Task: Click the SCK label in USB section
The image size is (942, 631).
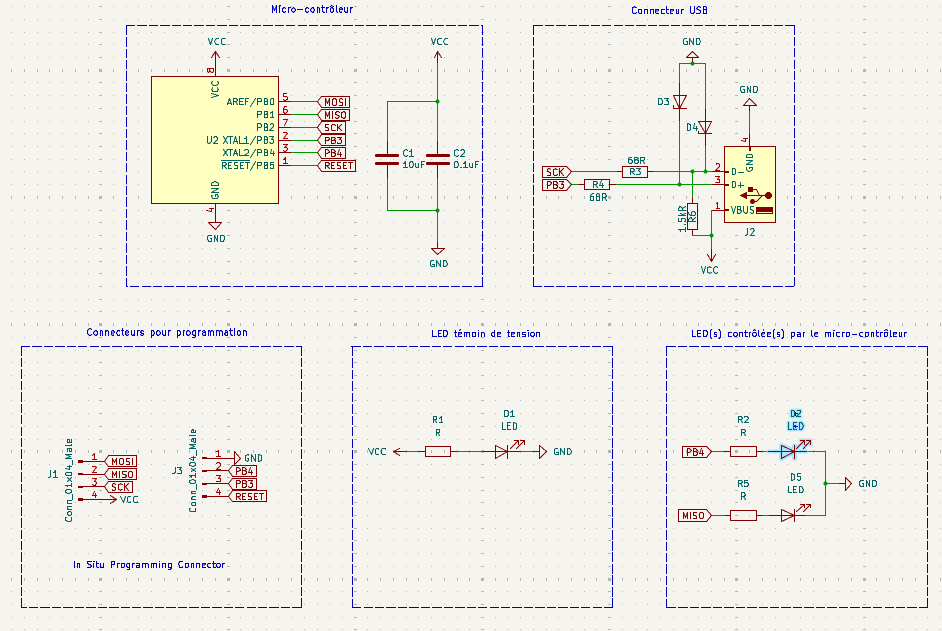Action: [x=557, y=172]
